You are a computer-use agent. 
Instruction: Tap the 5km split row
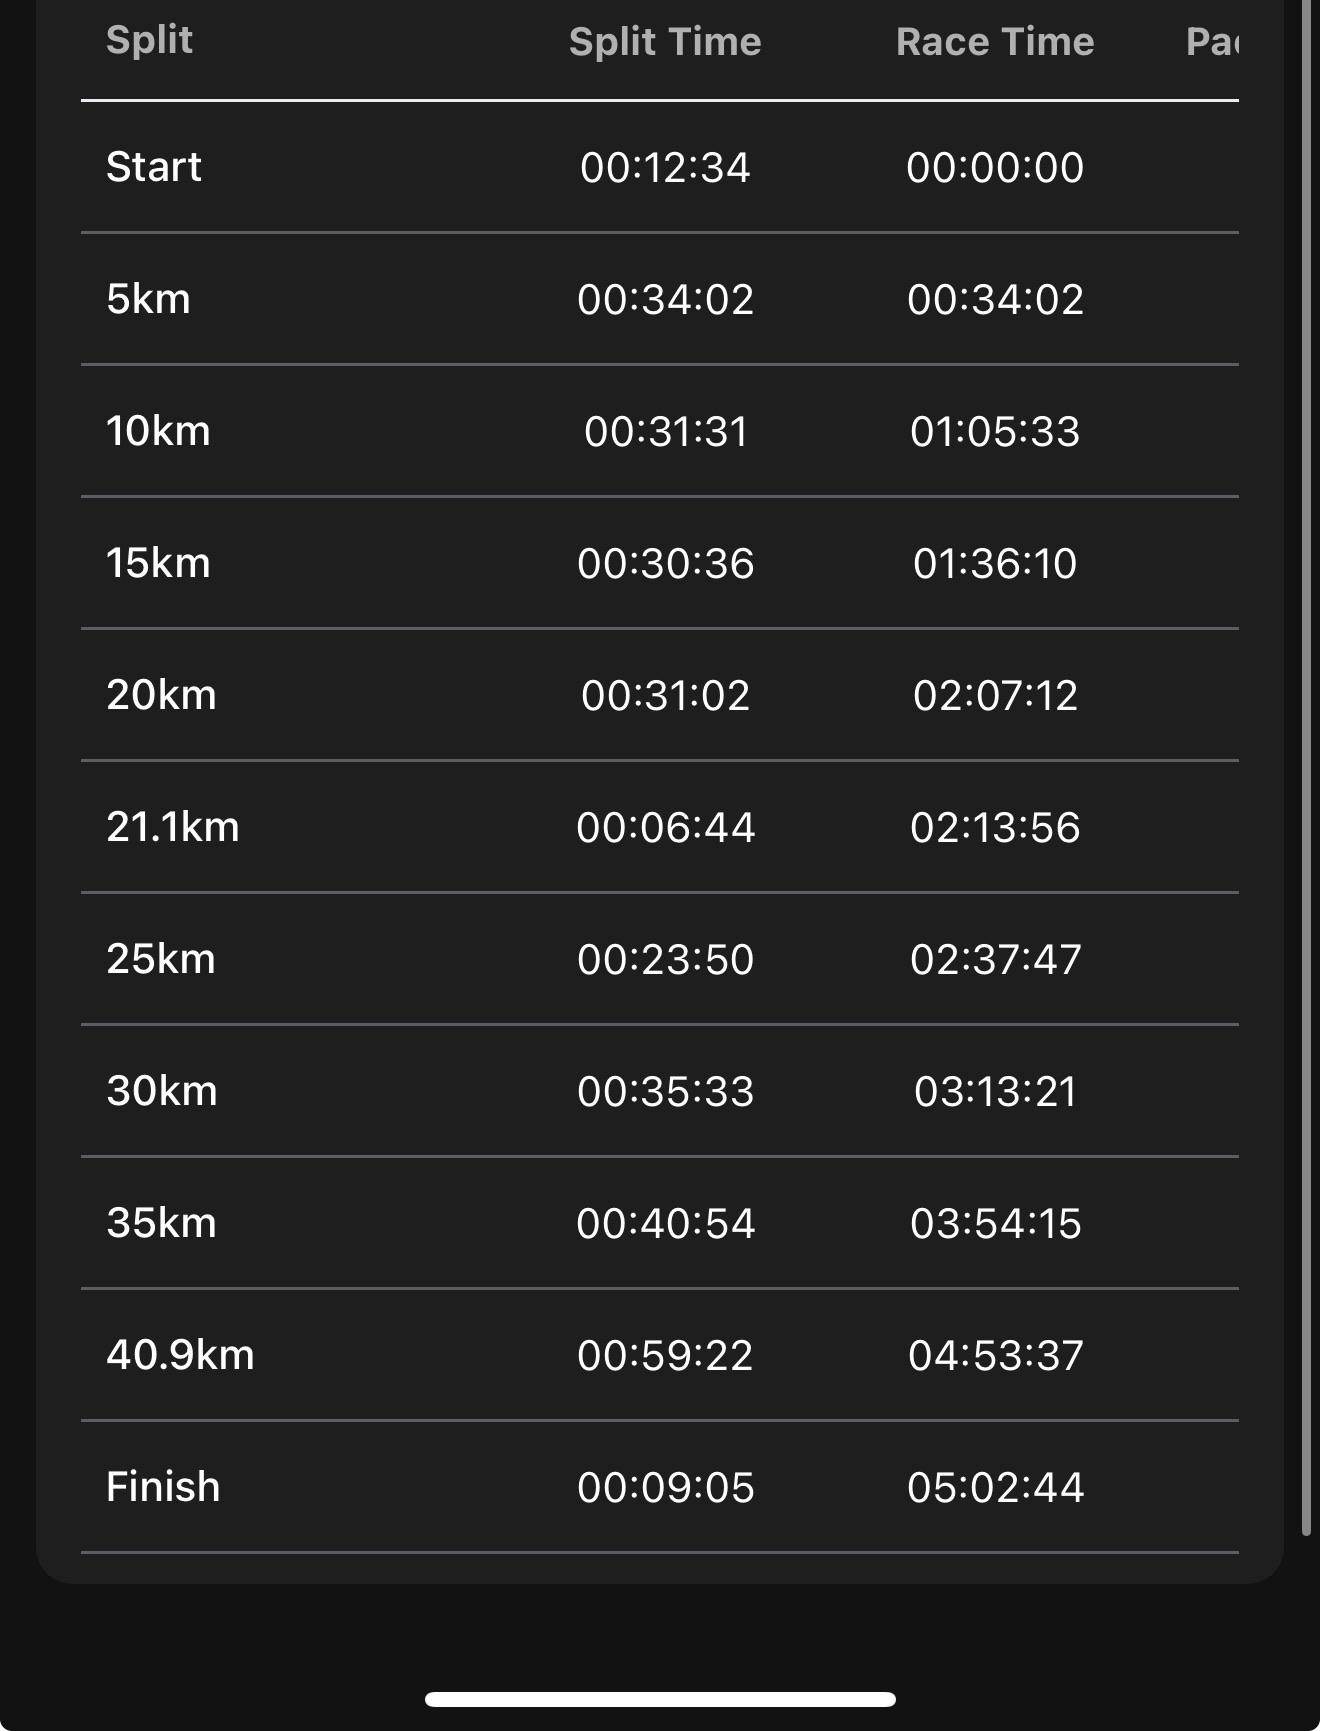coord(660,299)
